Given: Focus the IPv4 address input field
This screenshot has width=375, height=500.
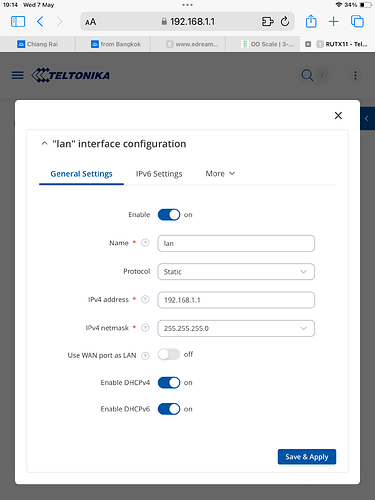Looking at the screenshot, I should click(x=236, y=300).
